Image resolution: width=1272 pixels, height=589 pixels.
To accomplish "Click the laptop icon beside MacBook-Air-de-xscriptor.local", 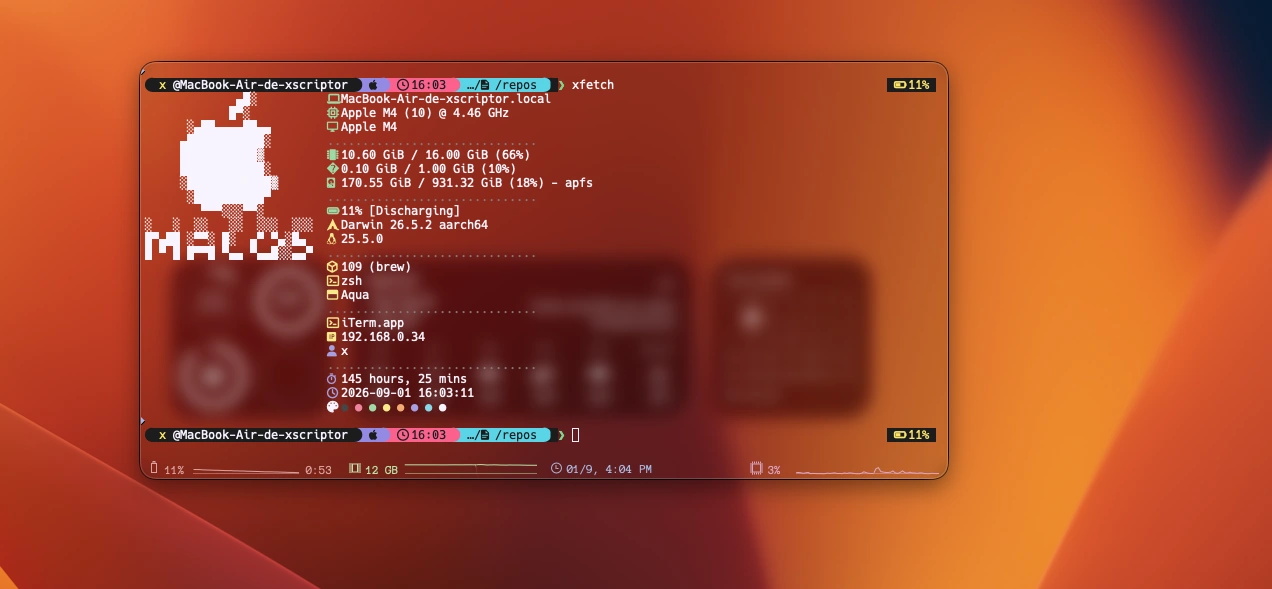I will click(x=333, y=99).
